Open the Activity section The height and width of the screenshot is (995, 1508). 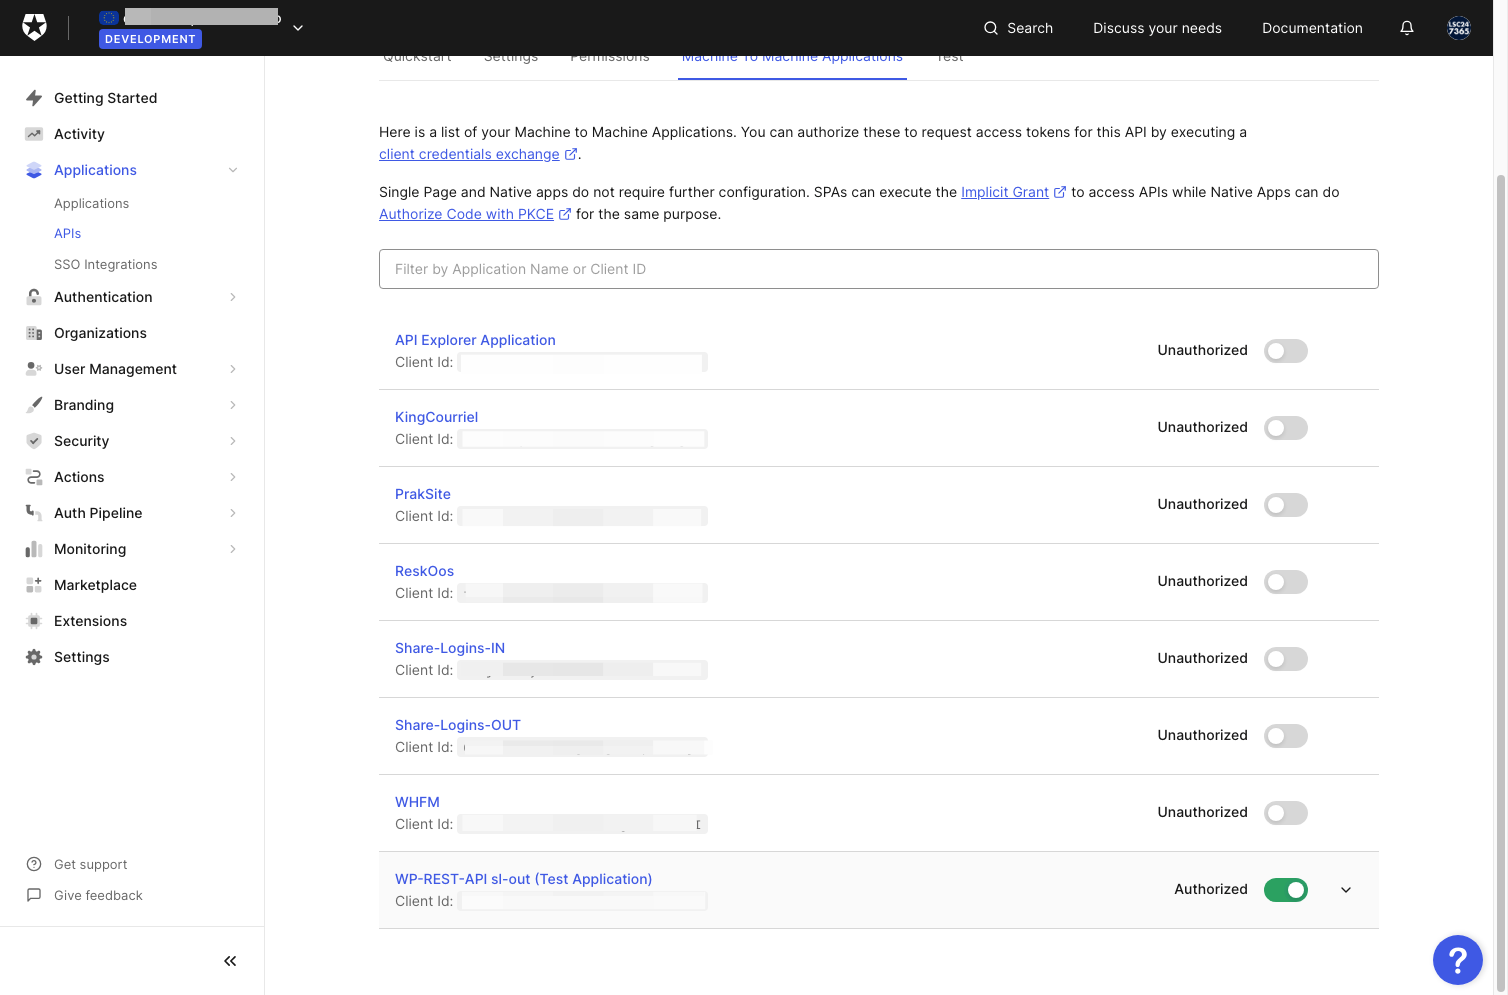[x=79, y=134]
